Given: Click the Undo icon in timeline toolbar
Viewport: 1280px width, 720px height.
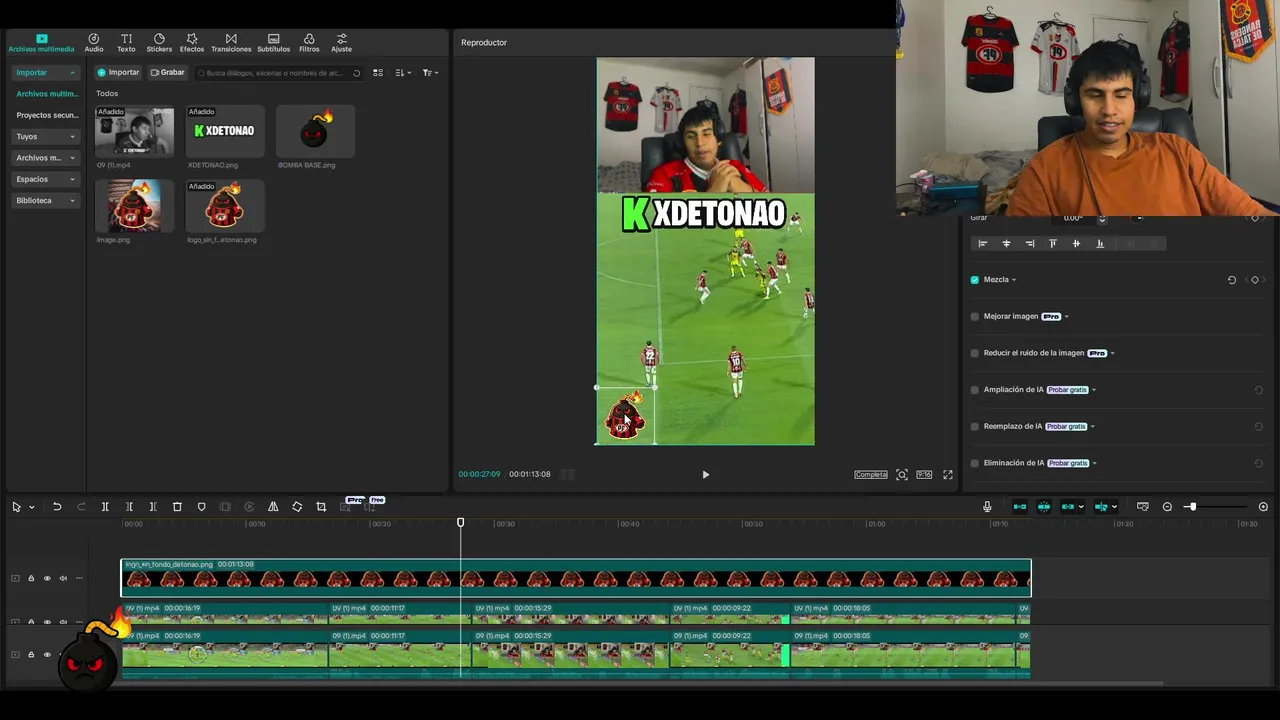Looking at the screenshot, I should [x=57, y=507].
